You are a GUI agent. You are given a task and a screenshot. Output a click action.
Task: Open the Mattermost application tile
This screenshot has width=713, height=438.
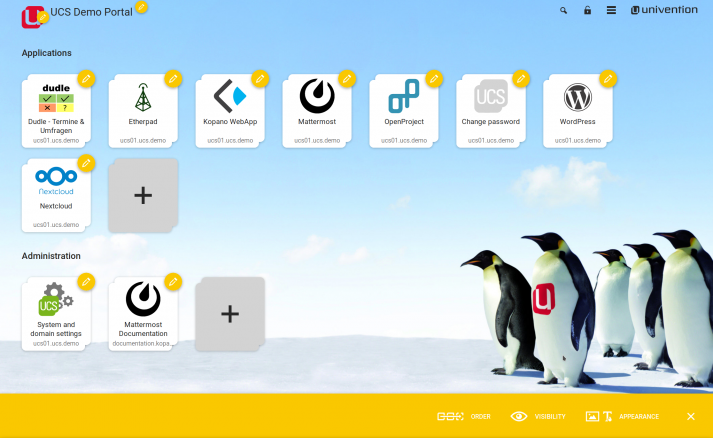tap(317, 111)
